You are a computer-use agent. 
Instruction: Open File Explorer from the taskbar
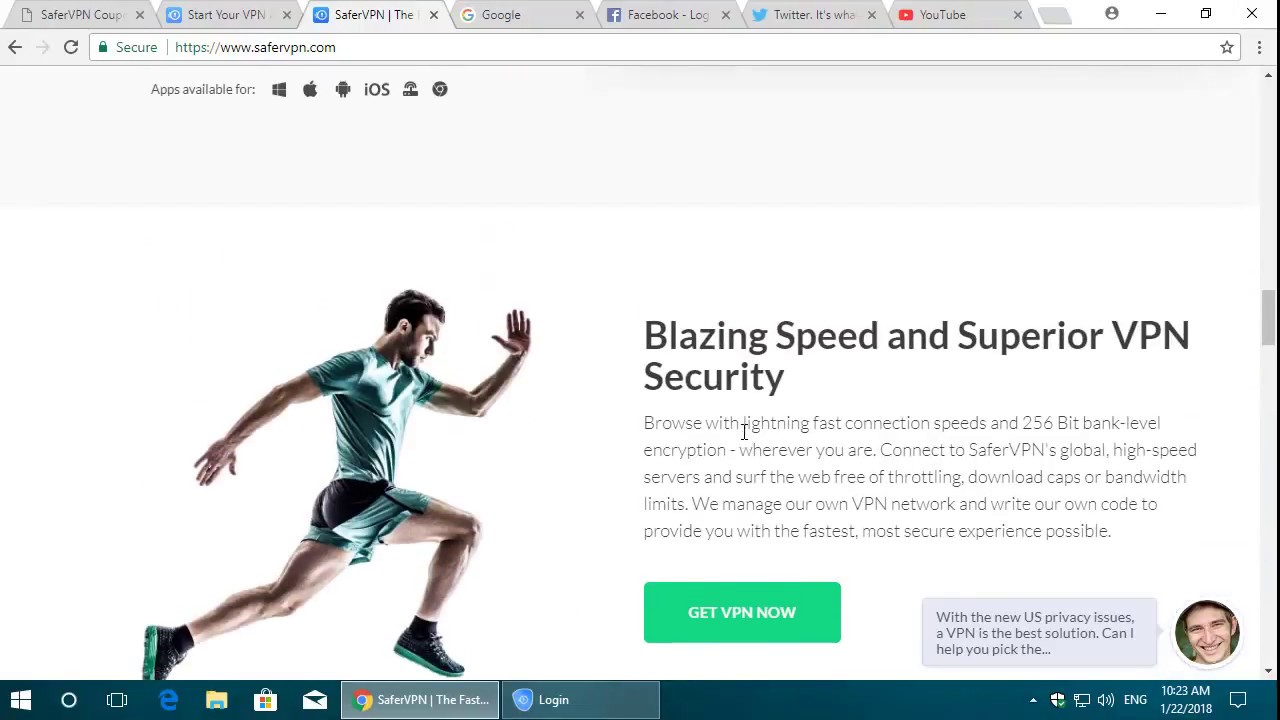pyautogui.click(x=217, y=700)
